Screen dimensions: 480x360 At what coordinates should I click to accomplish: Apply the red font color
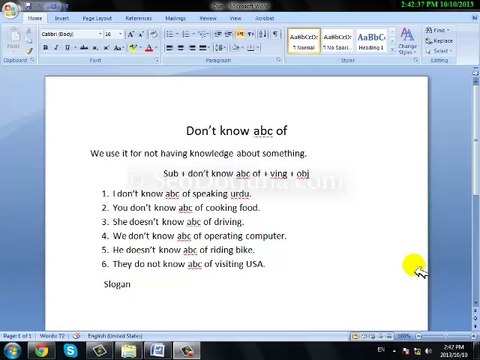(149, 48)
